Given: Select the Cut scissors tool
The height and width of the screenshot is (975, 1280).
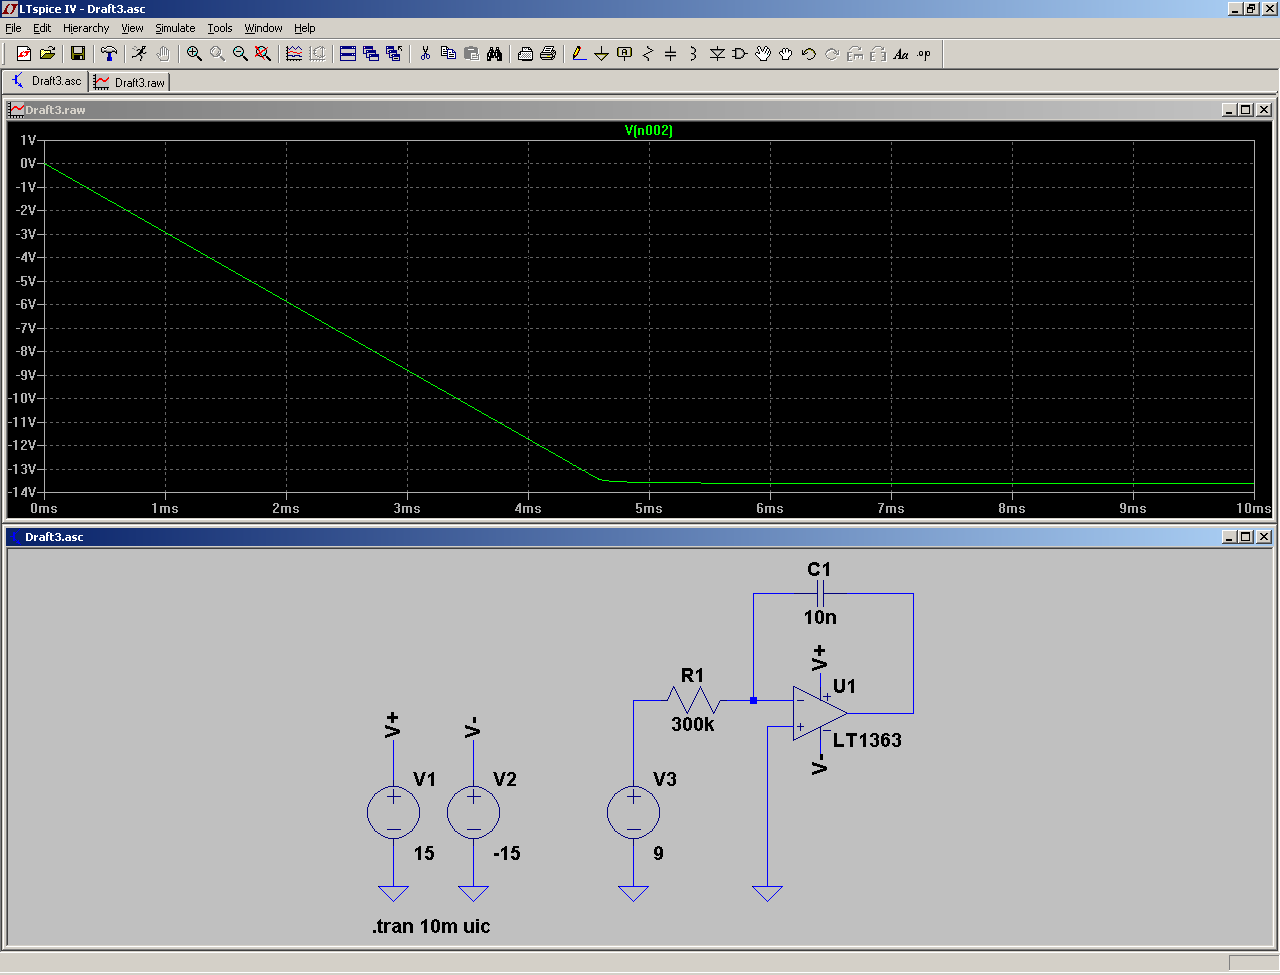Looking at the screenshot, I should [425, 54].
